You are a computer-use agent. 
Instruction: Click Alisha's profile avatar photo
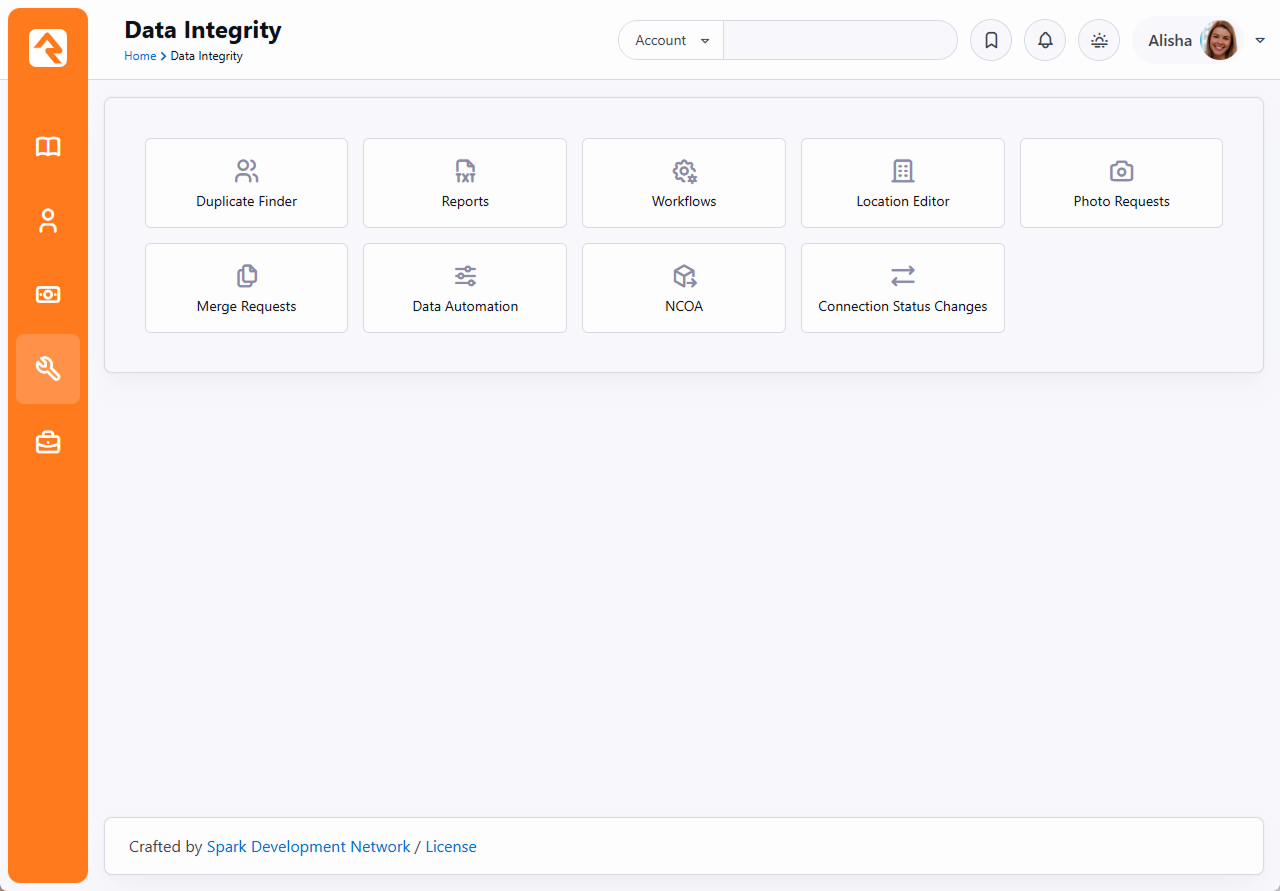pyautogui.click(x=1219, y=41)
